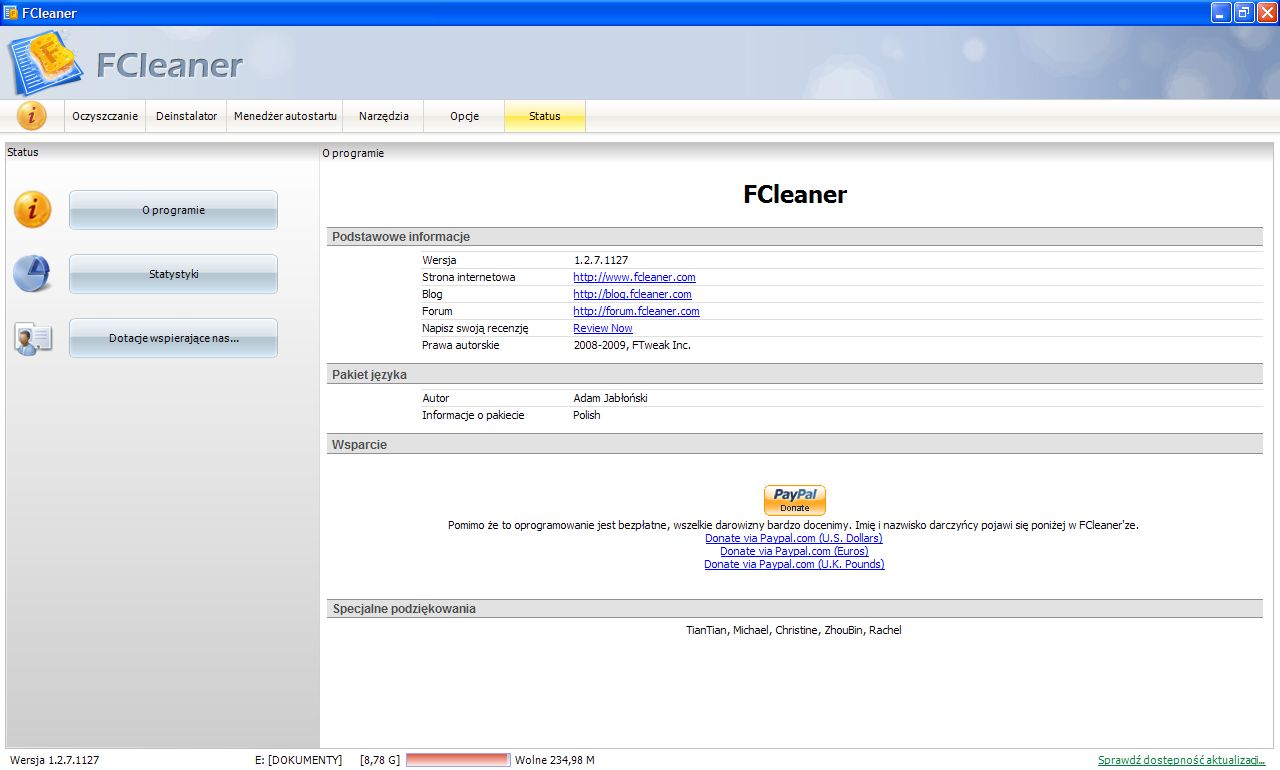Go to the Opcje tab

[x=464, y=116]
